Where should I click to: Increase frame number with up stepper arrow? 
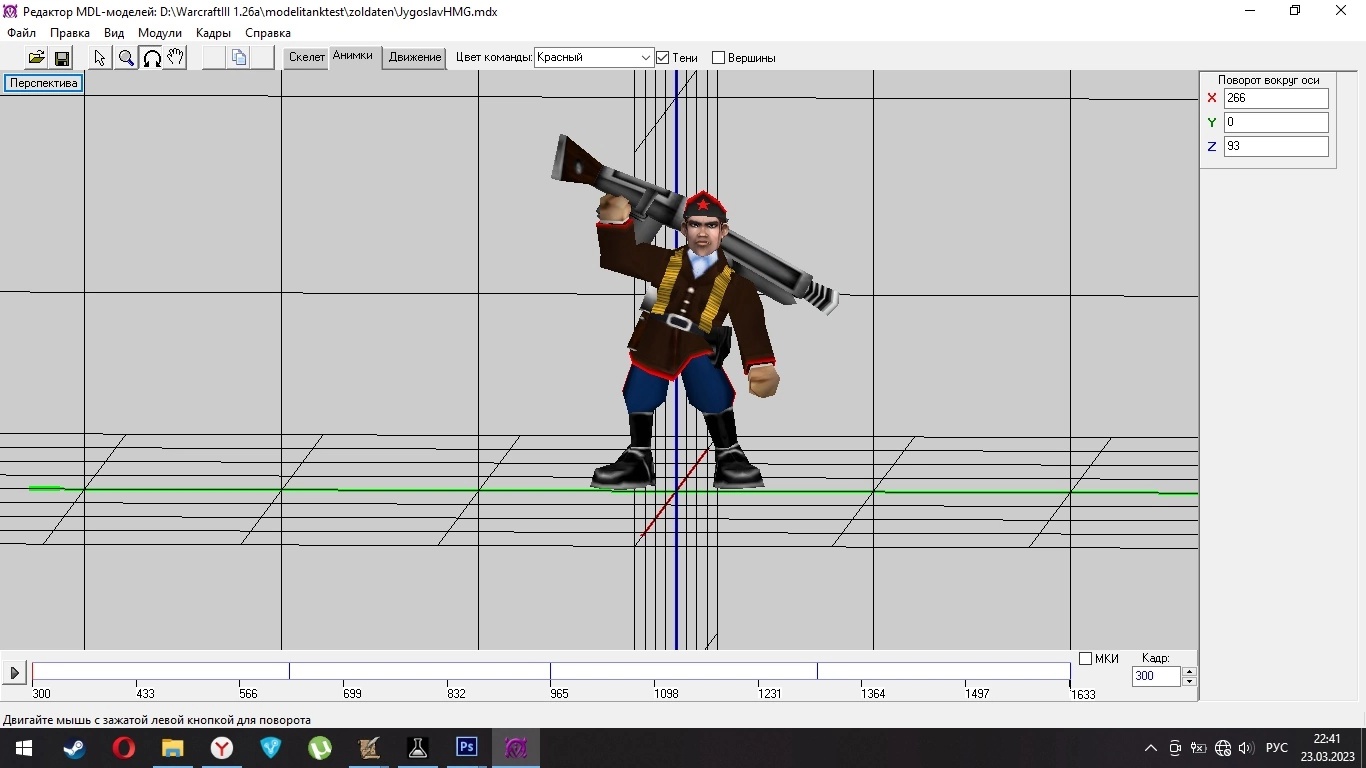tap(1189, 672)
